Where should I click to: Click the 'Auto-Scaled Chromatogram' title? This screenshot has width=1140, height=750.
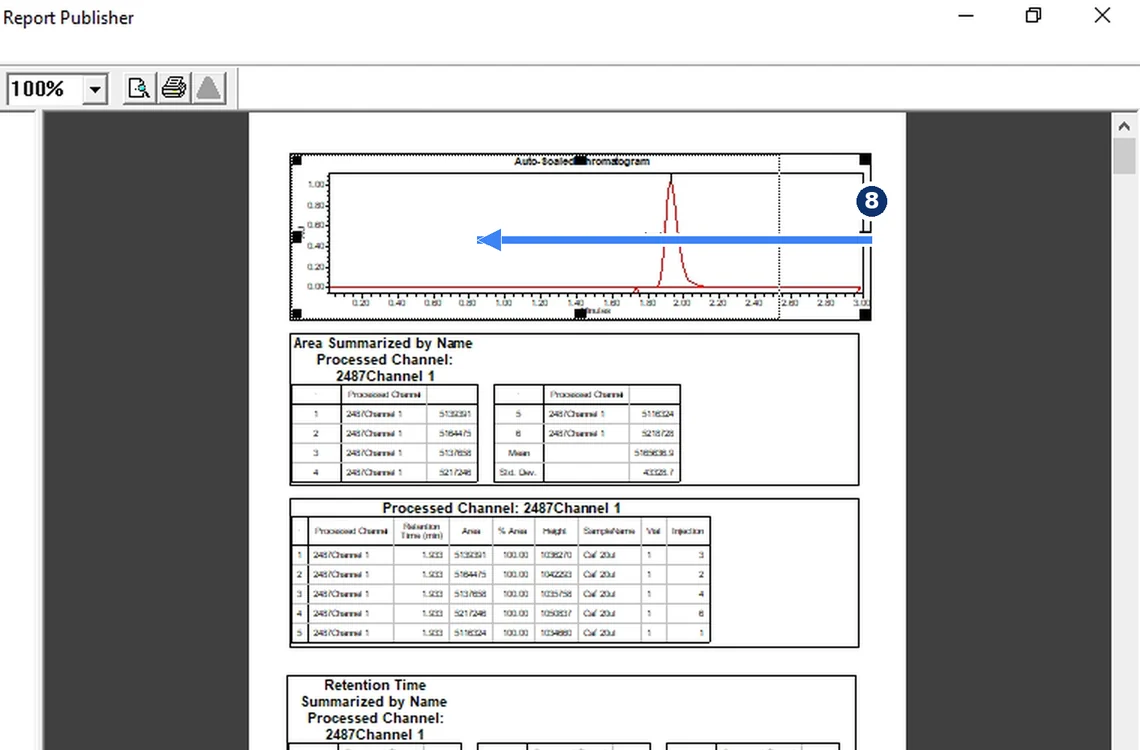pos(582,161)
